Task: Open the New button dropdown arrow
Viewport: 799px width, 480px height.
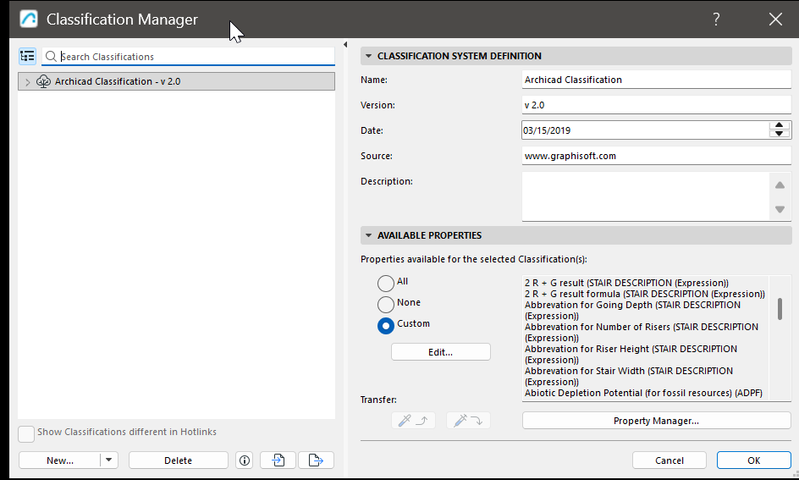Action: tap(109, 460)
